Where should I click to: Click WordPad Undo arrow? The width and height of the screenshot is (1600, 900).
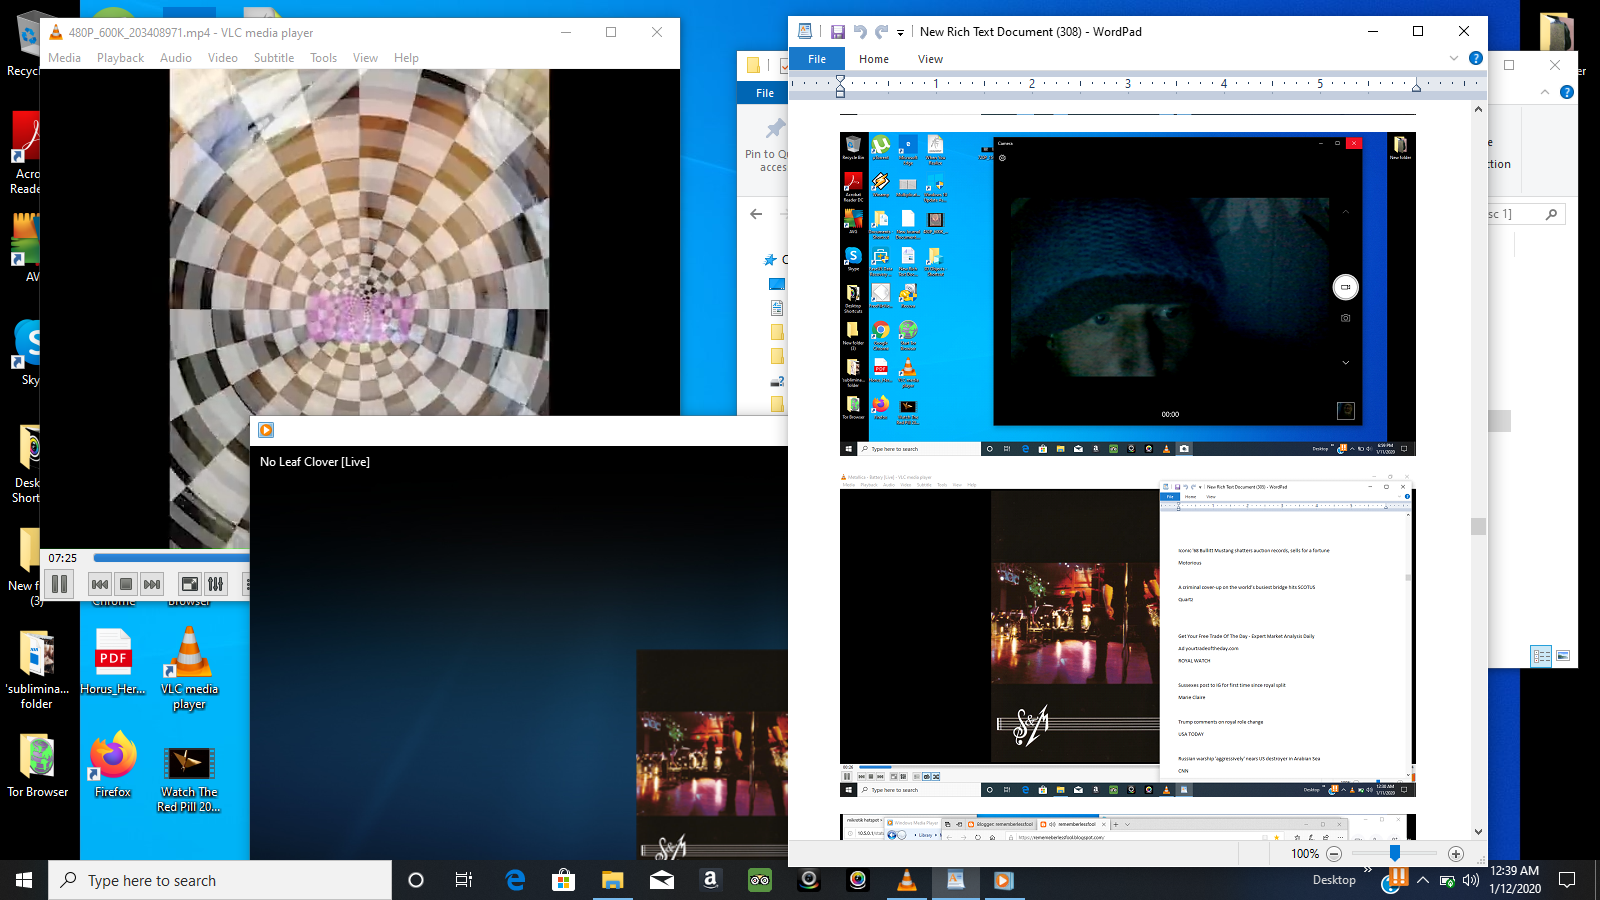pos(860,32)
